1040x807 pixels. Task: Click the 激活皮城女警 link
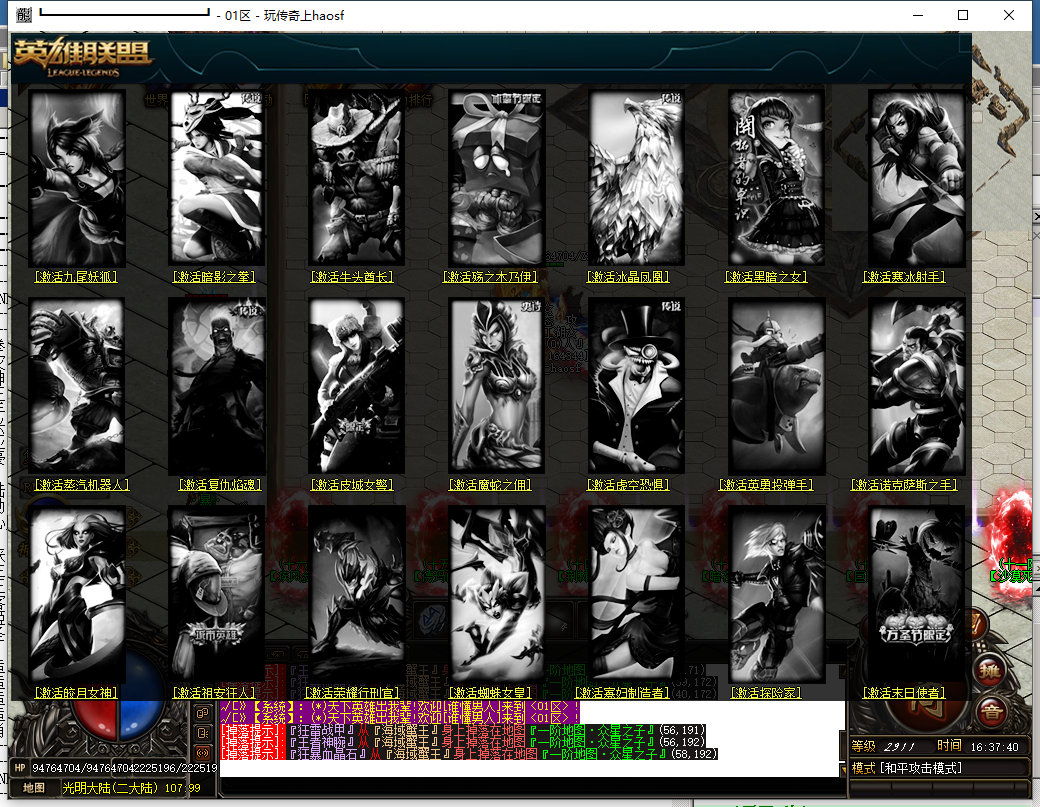(354, 484)
